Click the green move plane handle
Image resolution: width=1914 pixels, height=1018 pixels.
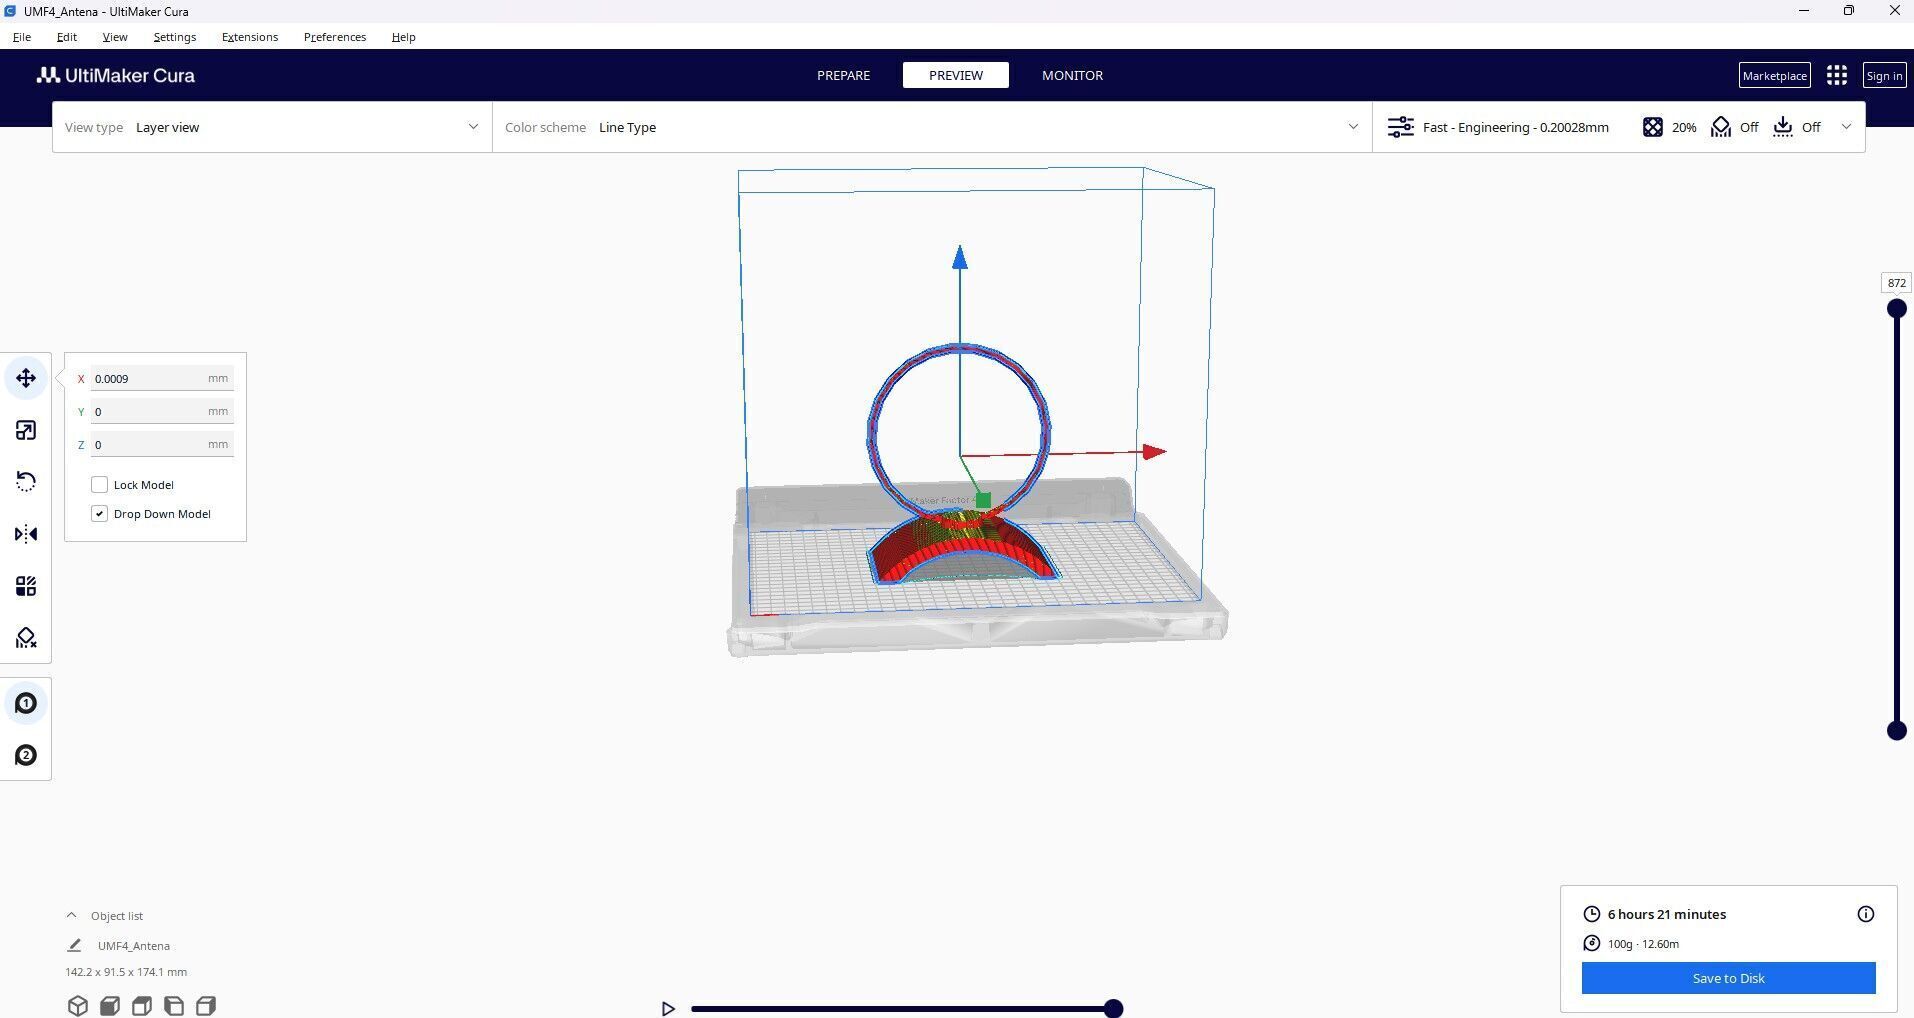[983, 500]
